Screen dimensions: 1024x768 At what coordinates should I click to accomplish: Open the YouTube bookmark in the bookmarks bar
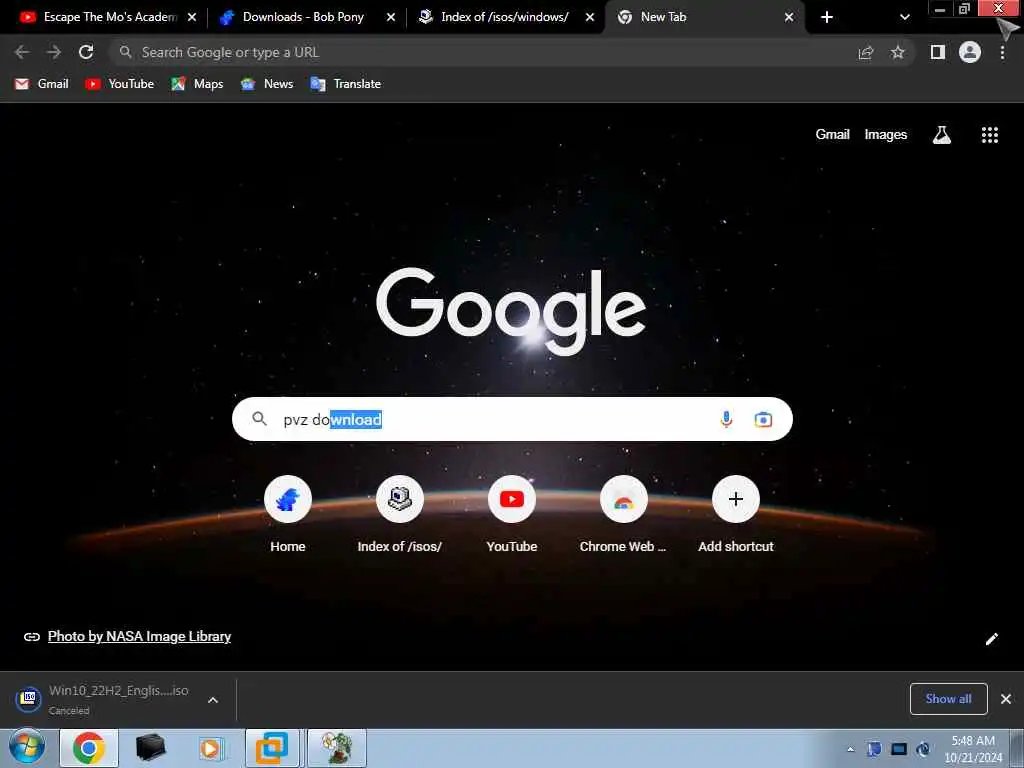coord(120,84)
